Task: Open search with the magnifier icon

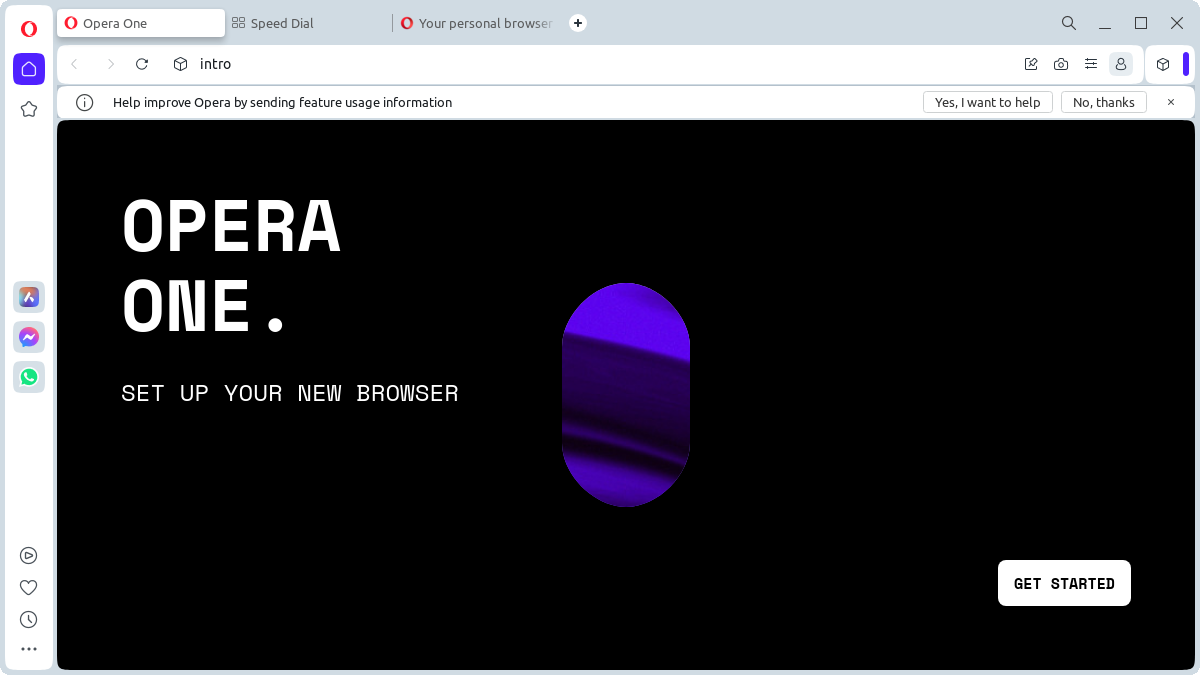Action: [1068, 22]
